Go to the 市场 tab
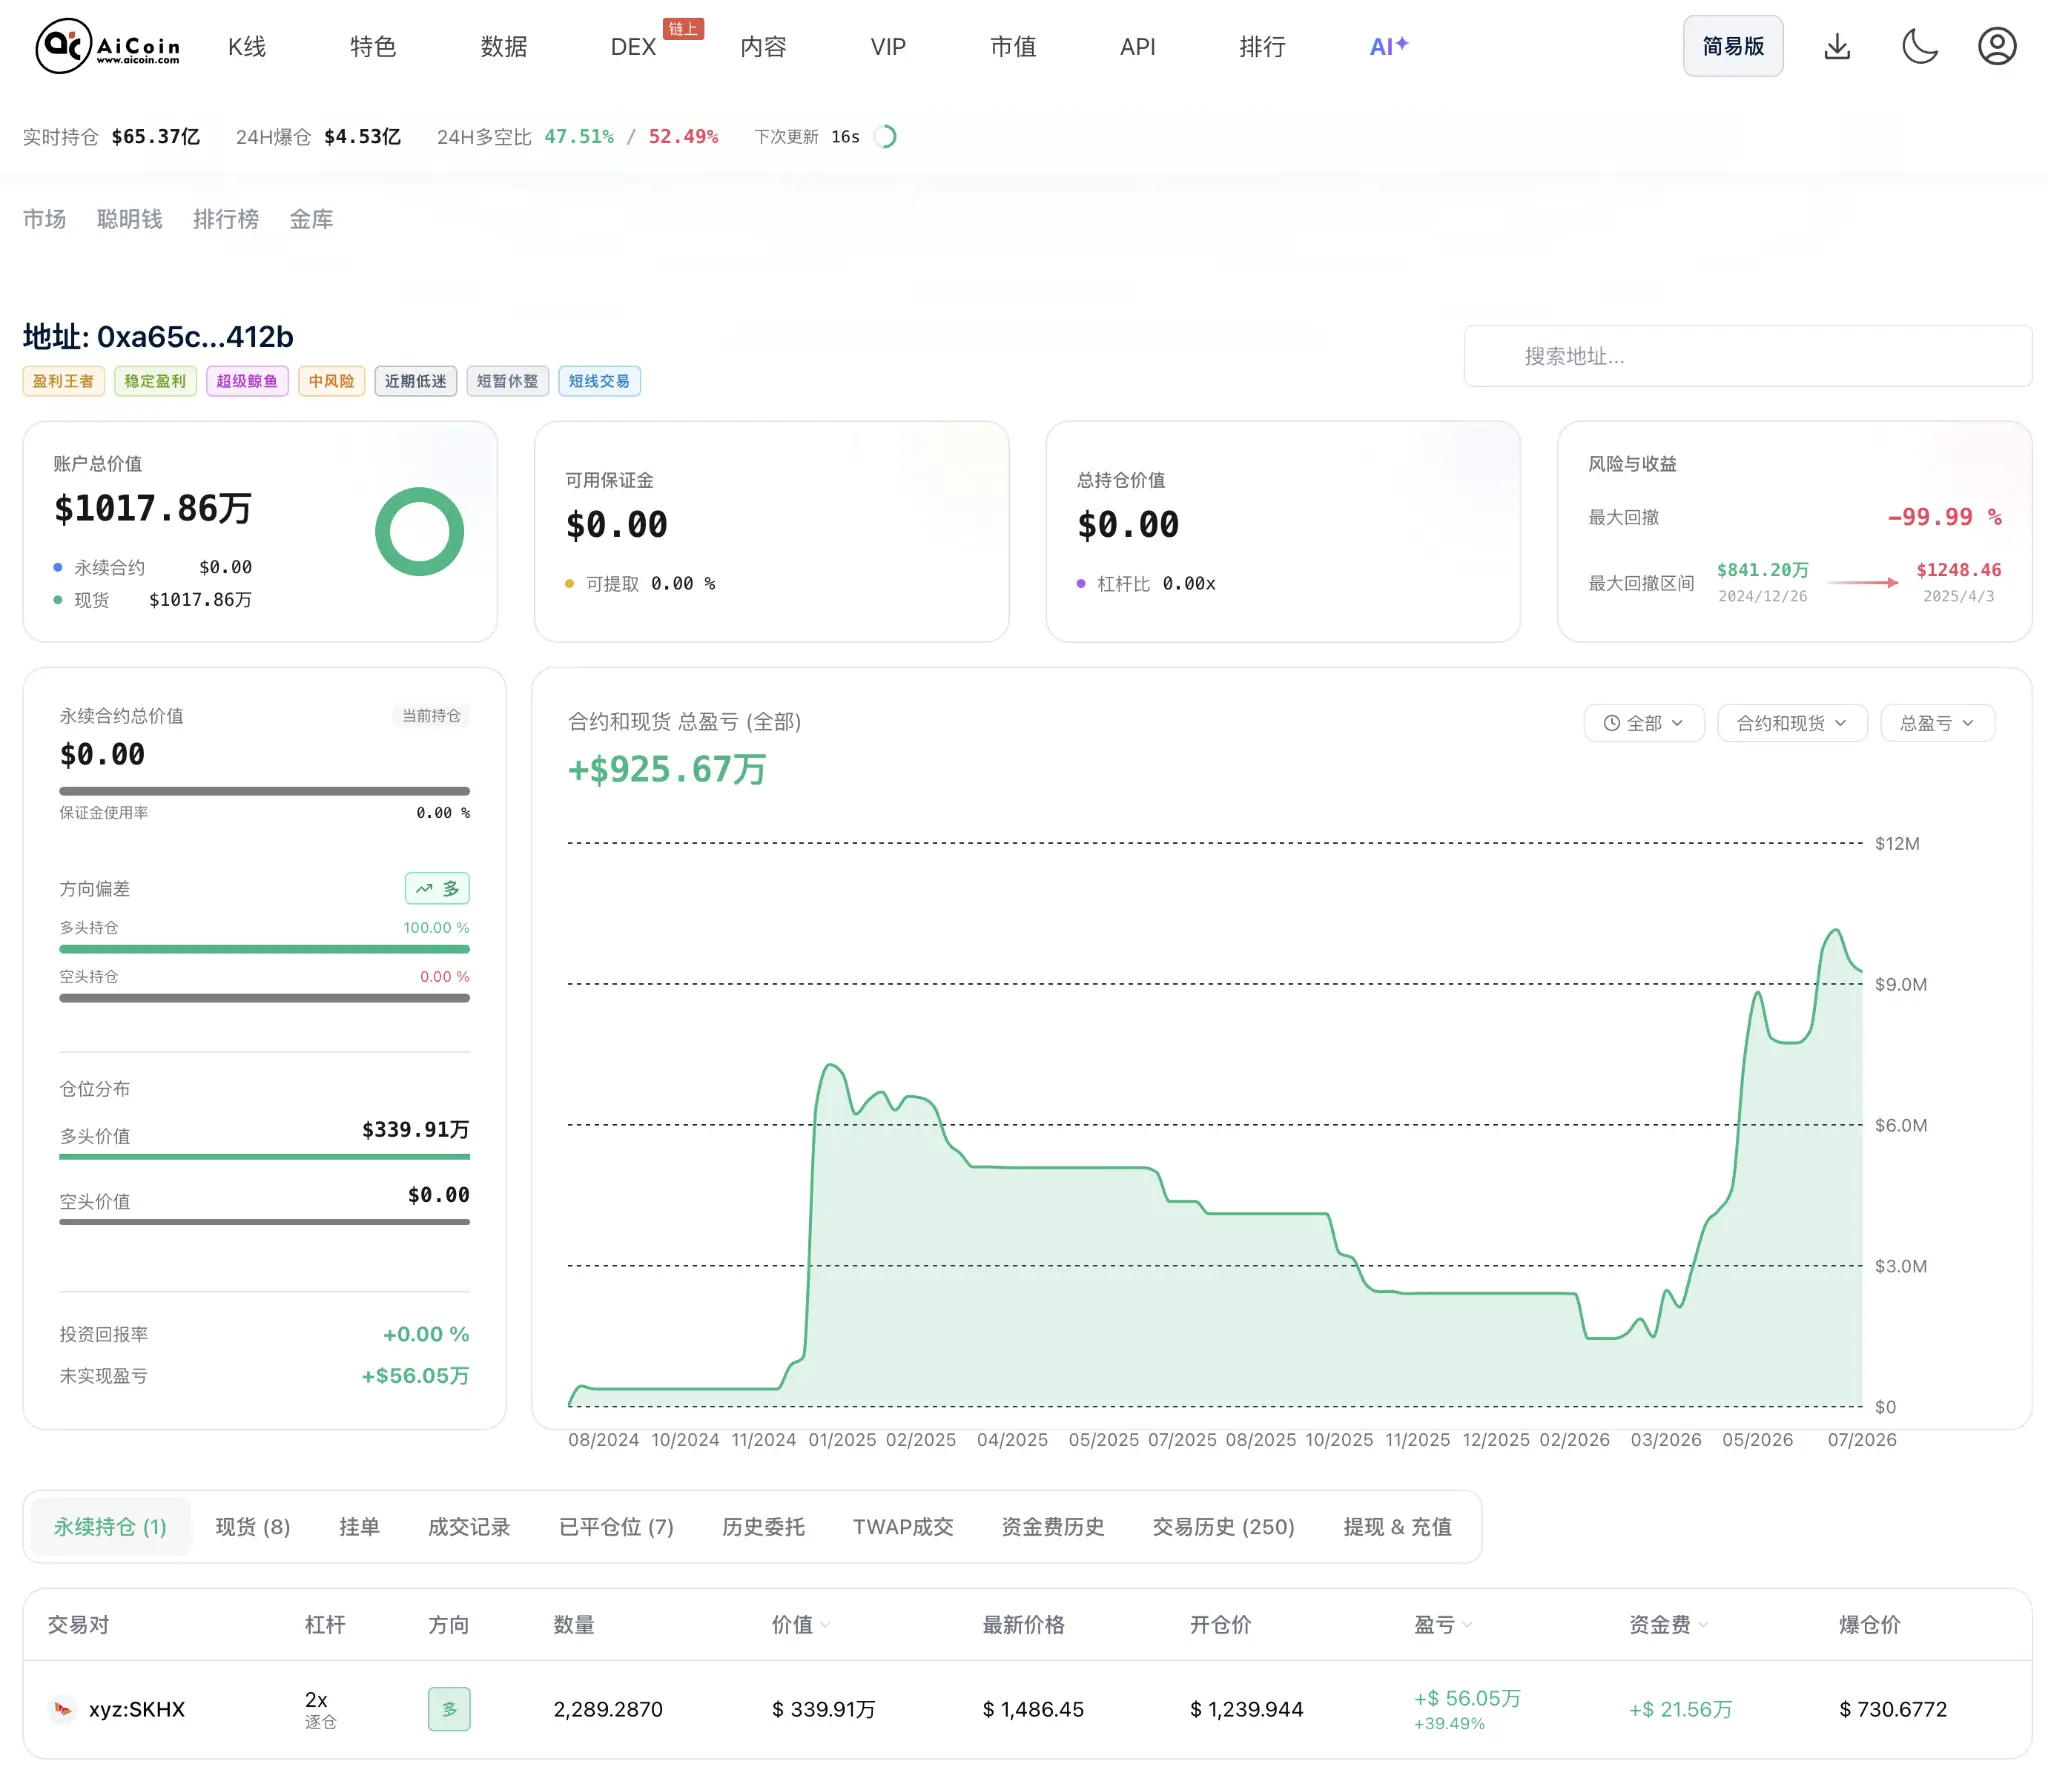2048x1792 pixels. pyautogui.click(x=44, y=219)
